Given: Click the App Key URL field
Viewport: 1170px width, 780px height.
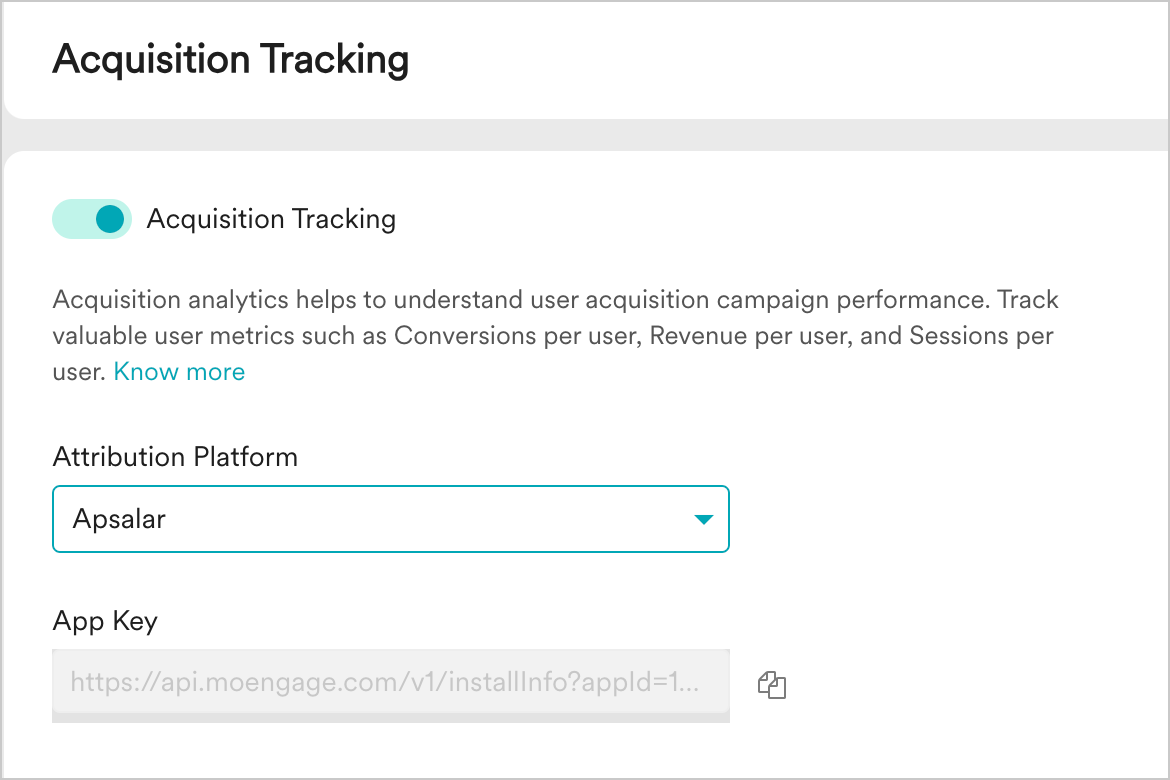Looking at the screenshot, I should pos(390,685).
